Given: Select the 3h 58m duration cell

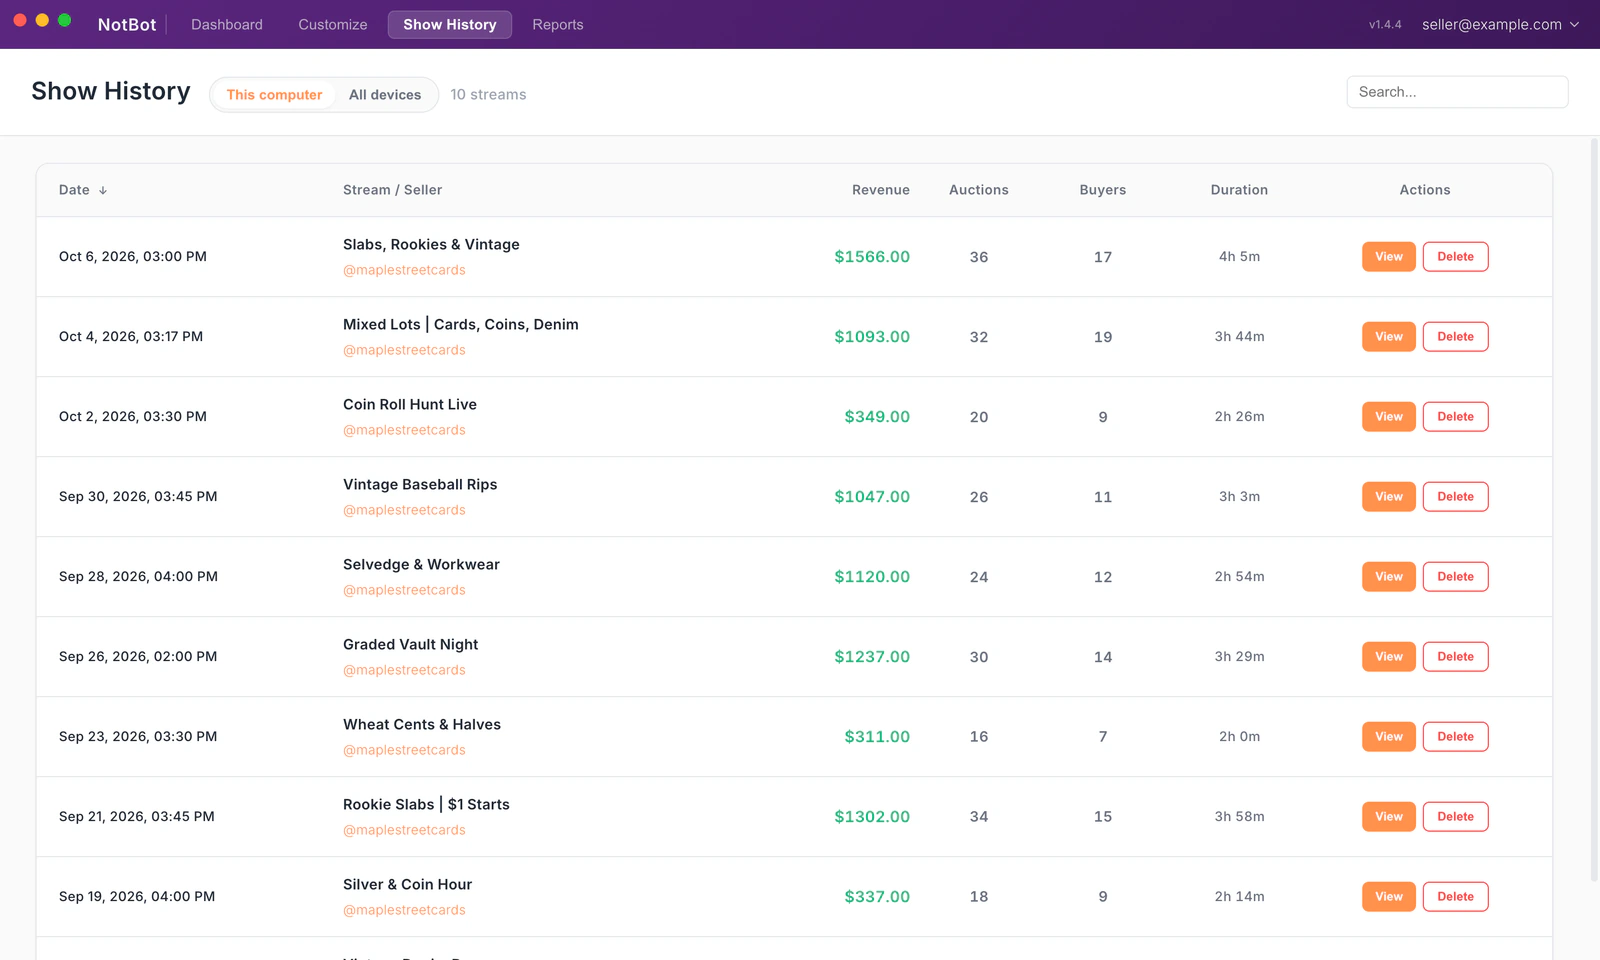Looking at the screenshot, I should point(1239,817).
